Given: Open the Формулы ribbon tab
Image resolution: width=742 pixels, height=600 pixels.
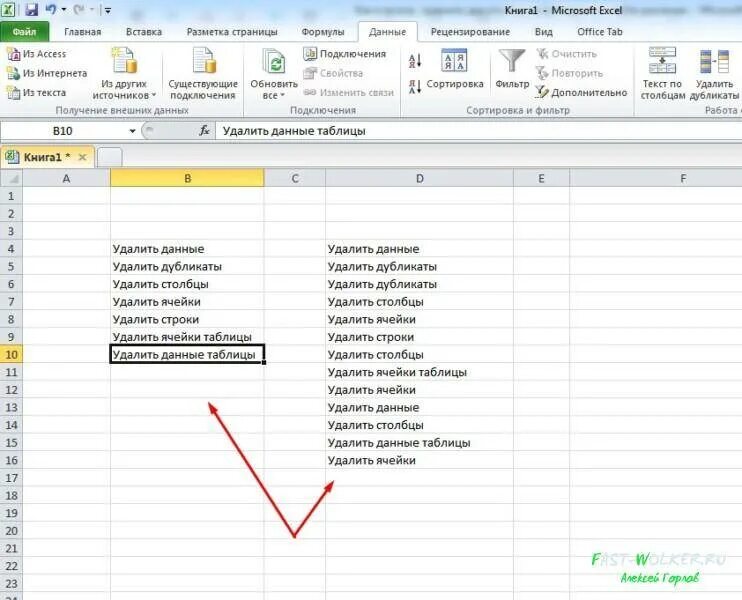Looking at the screenshot, I should (x=323, y=32).
